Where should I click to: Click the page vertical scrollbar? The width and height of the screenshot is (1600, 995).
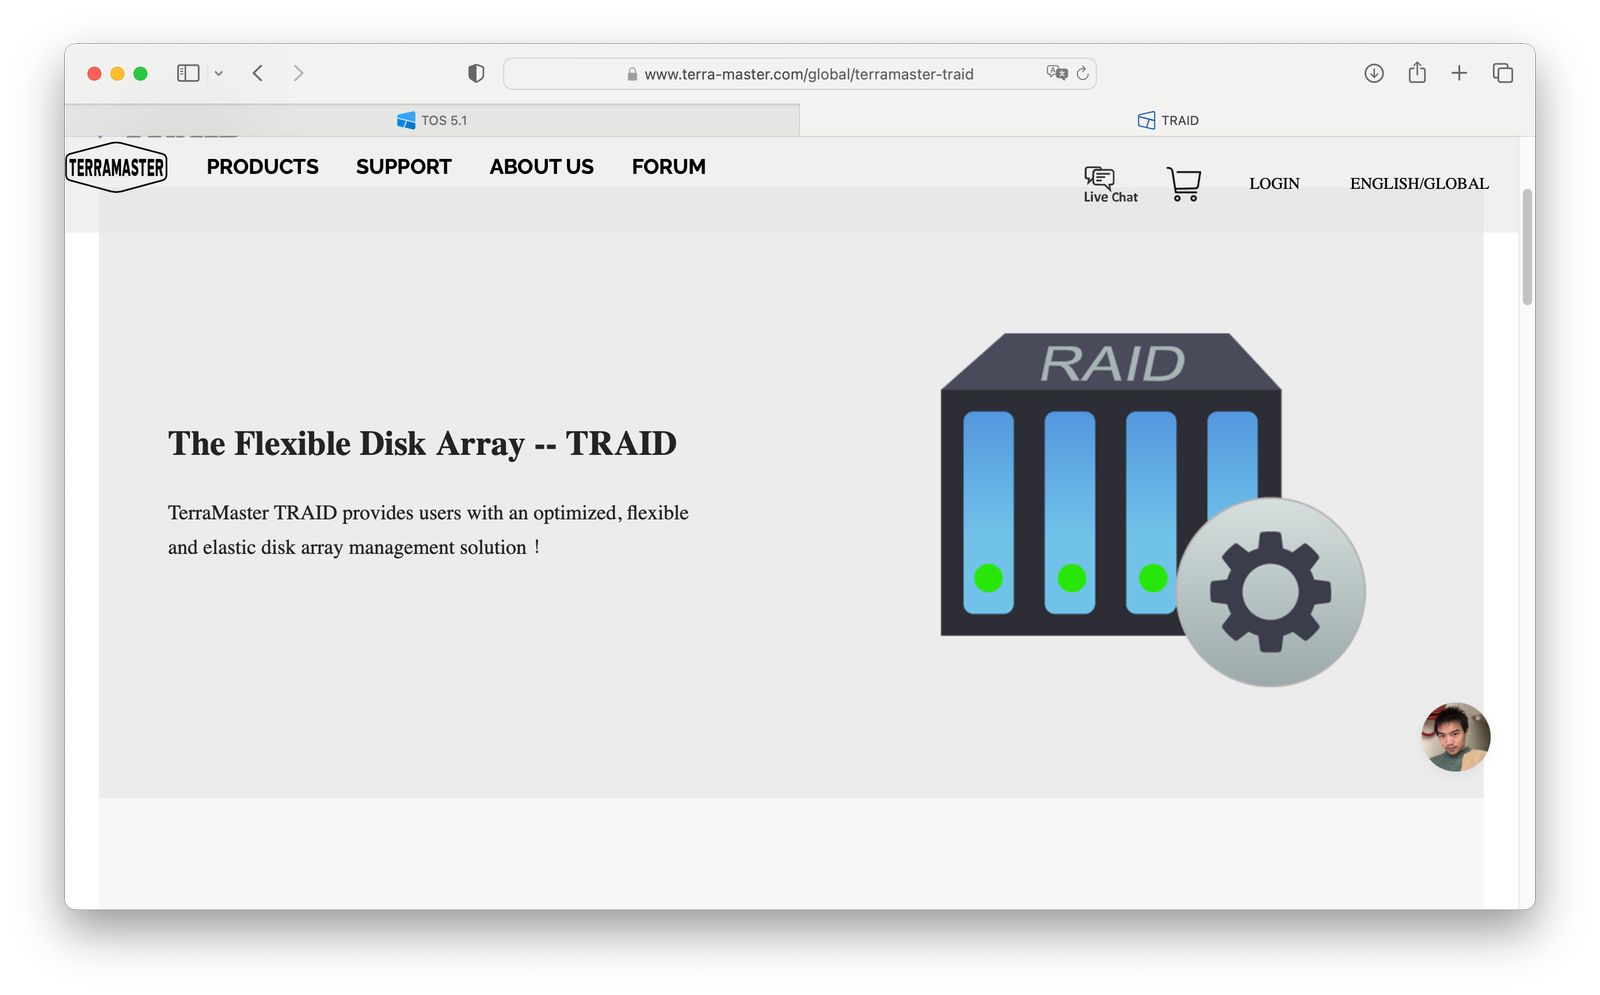[1527, 247]
